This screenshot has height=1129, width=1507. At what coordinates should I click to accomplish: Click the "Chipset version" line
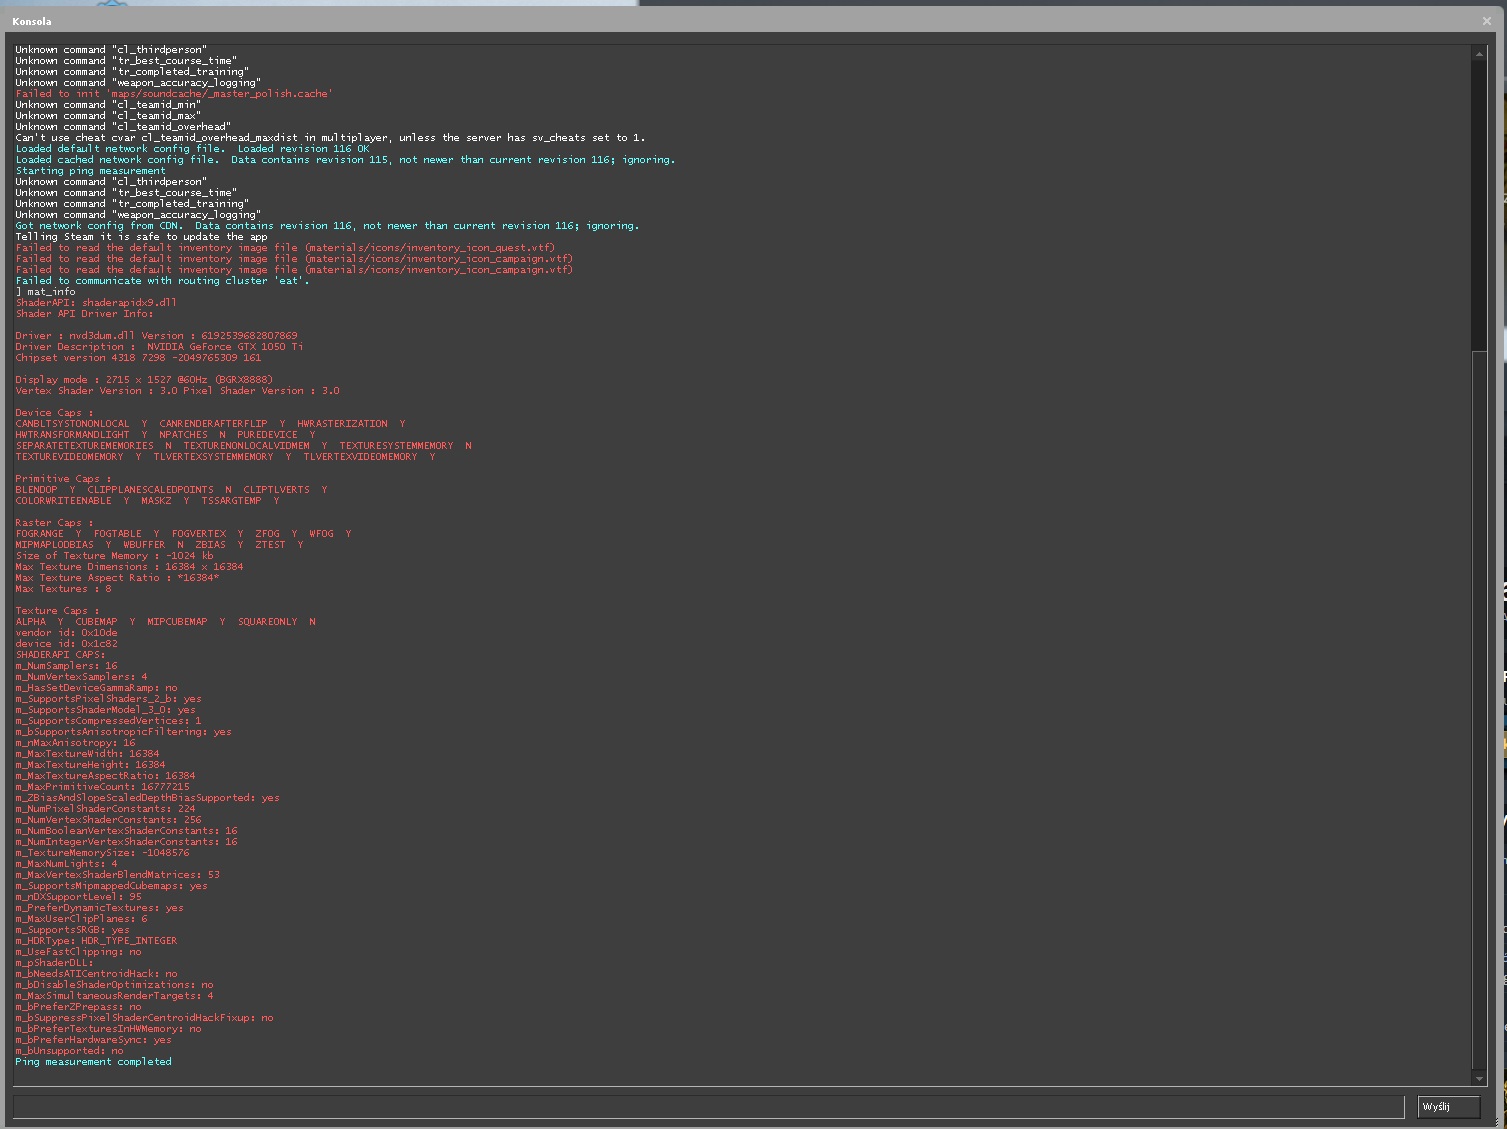coord(138,358)
